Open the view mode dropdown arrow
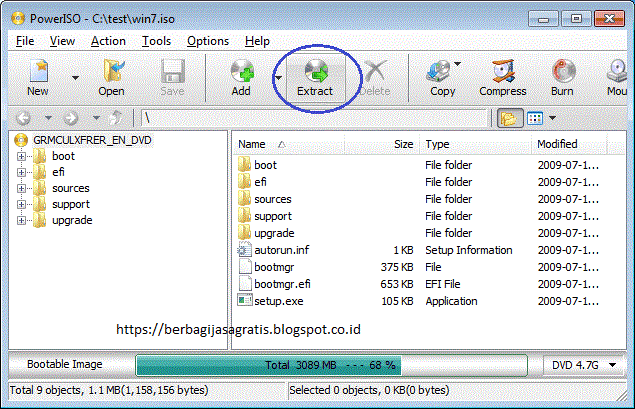Image resolution: width=635 pixels, height=409 pixels. tap(552, 118)
